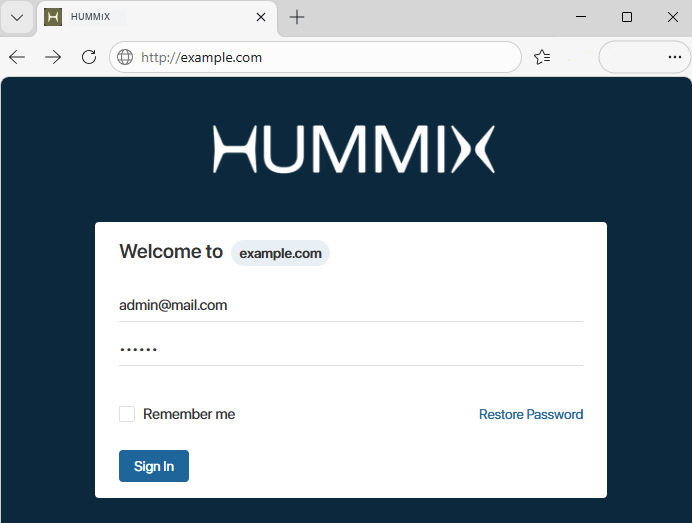Reload the current page
This screenshot has height=523, width=692.
(89, 57)
